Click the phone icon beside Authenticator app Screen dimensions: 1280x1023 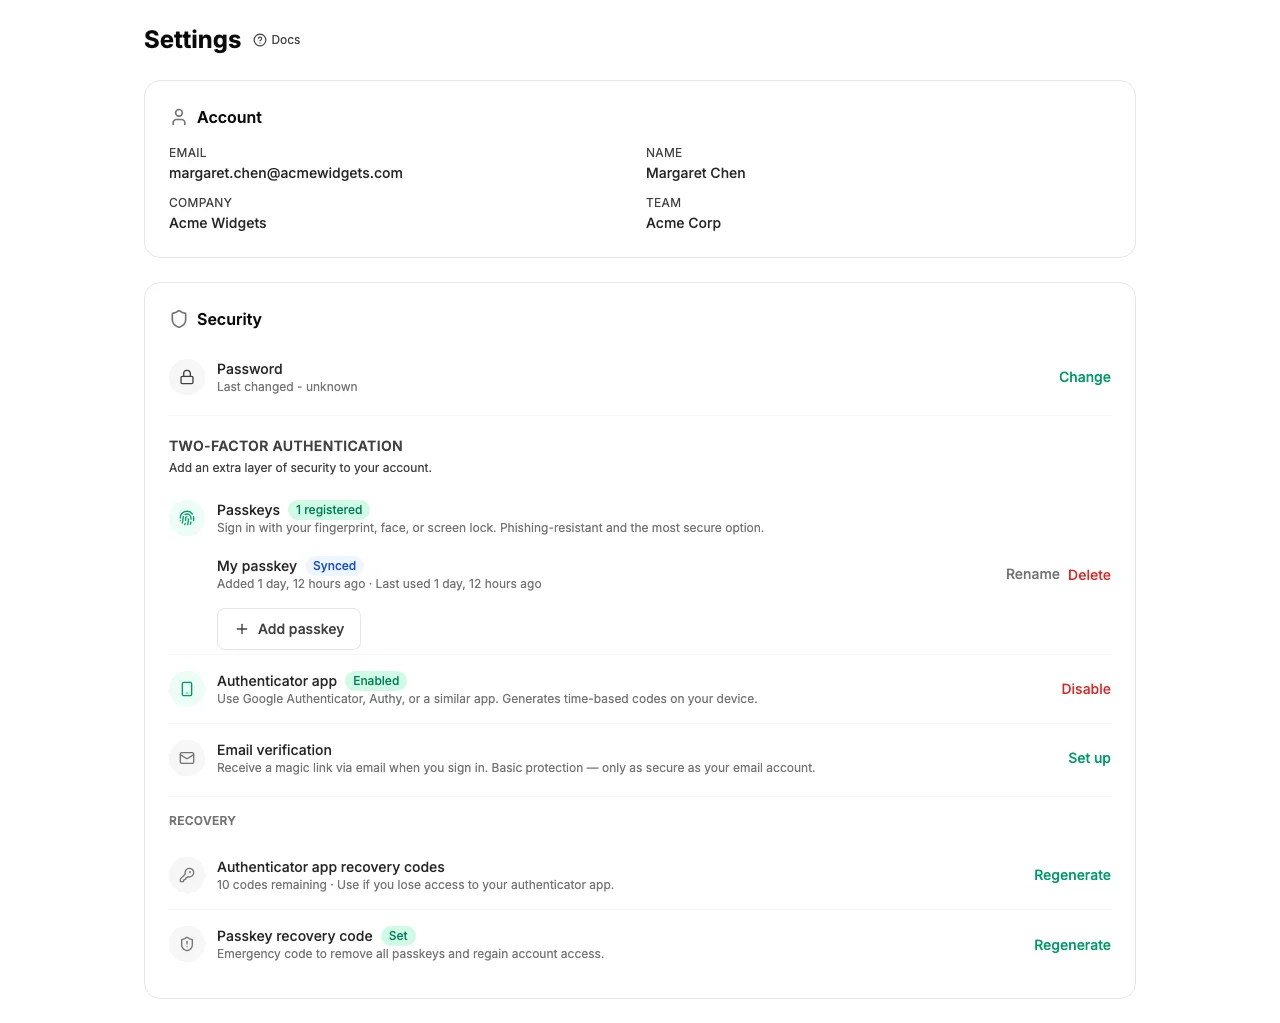point(187,689)
